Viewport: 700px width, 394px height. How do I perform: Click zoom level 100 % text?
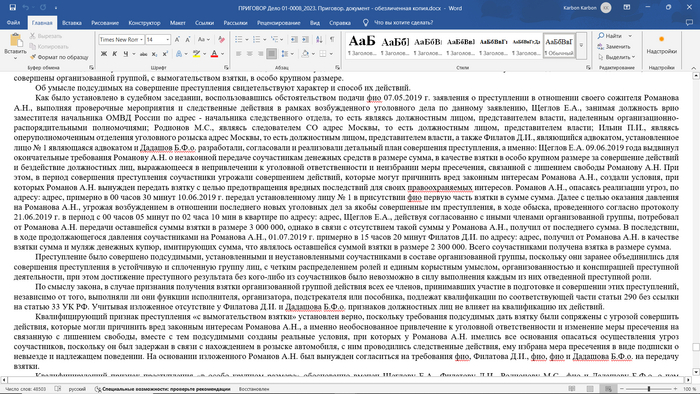(689, 389)
